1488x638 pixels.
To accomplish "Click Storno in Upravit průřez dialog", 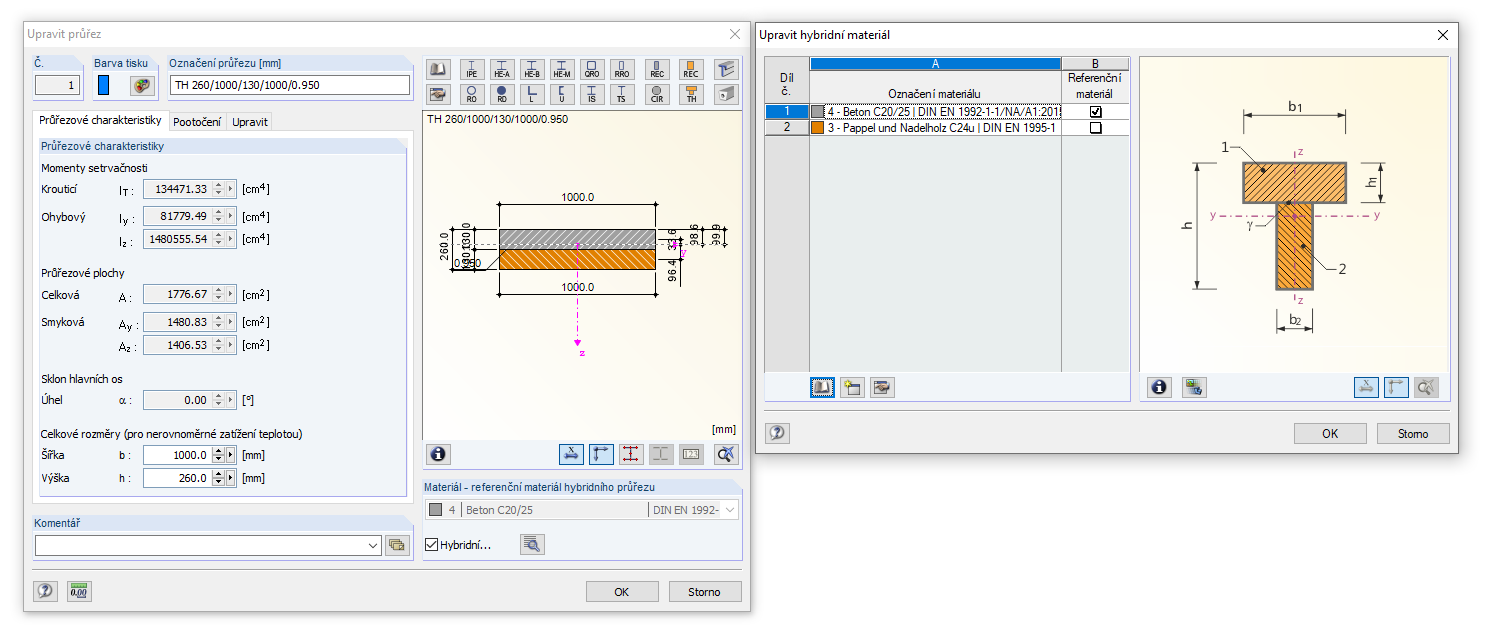I will (705, 592).
